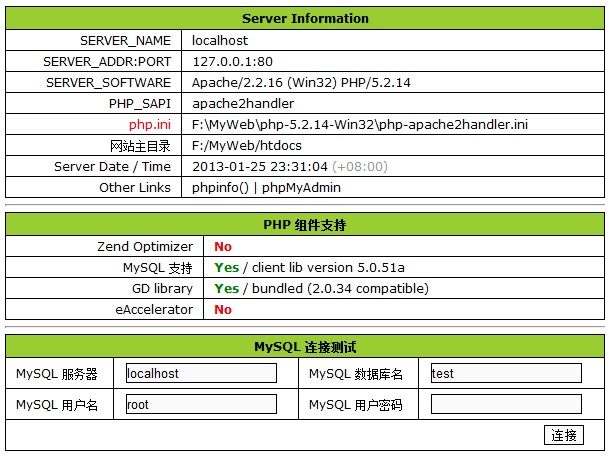Select the SERVER_NAME value localhost
This screenshot has width=609, height=456.
click(220, 40)
